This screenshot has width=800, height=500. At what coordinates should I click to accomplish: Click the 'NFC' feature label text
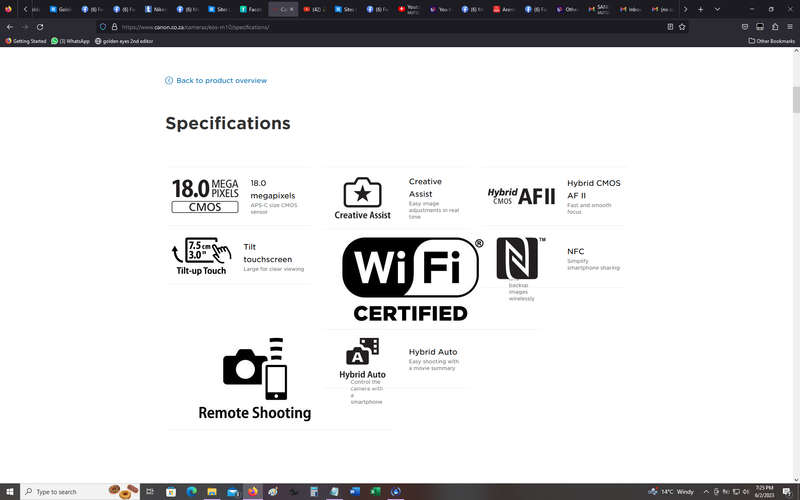(576, 252)
